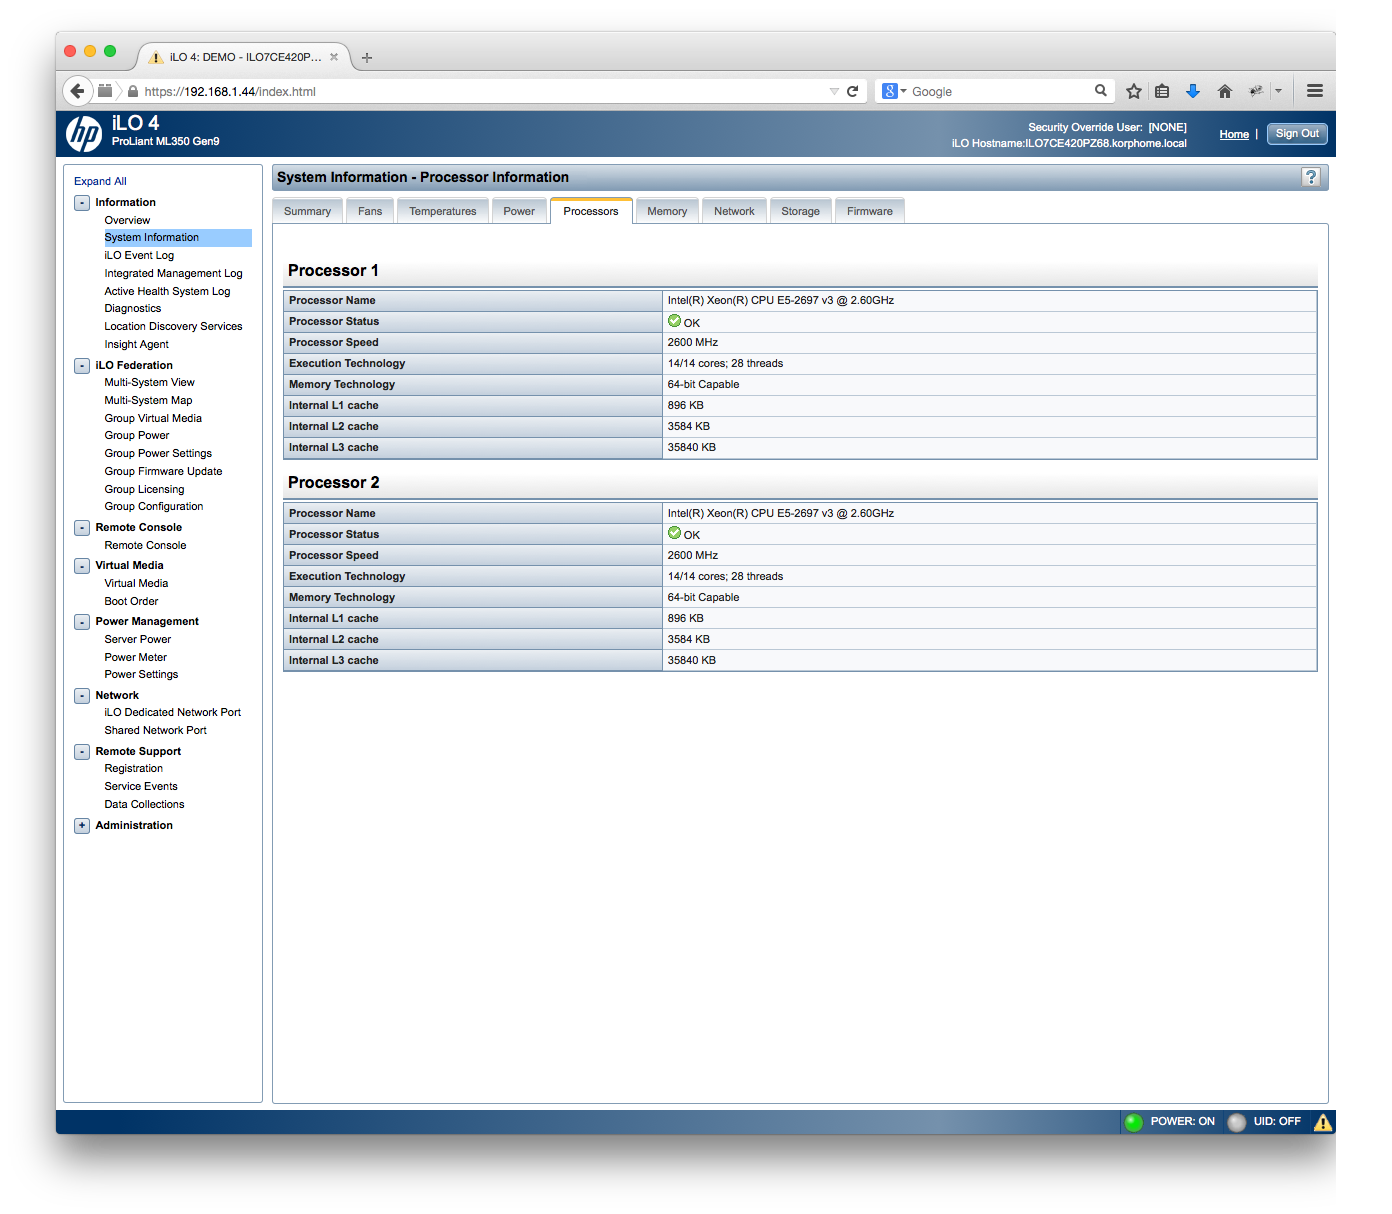Switch to the Fans tab
The image size is (1392, 1214).
370,211
